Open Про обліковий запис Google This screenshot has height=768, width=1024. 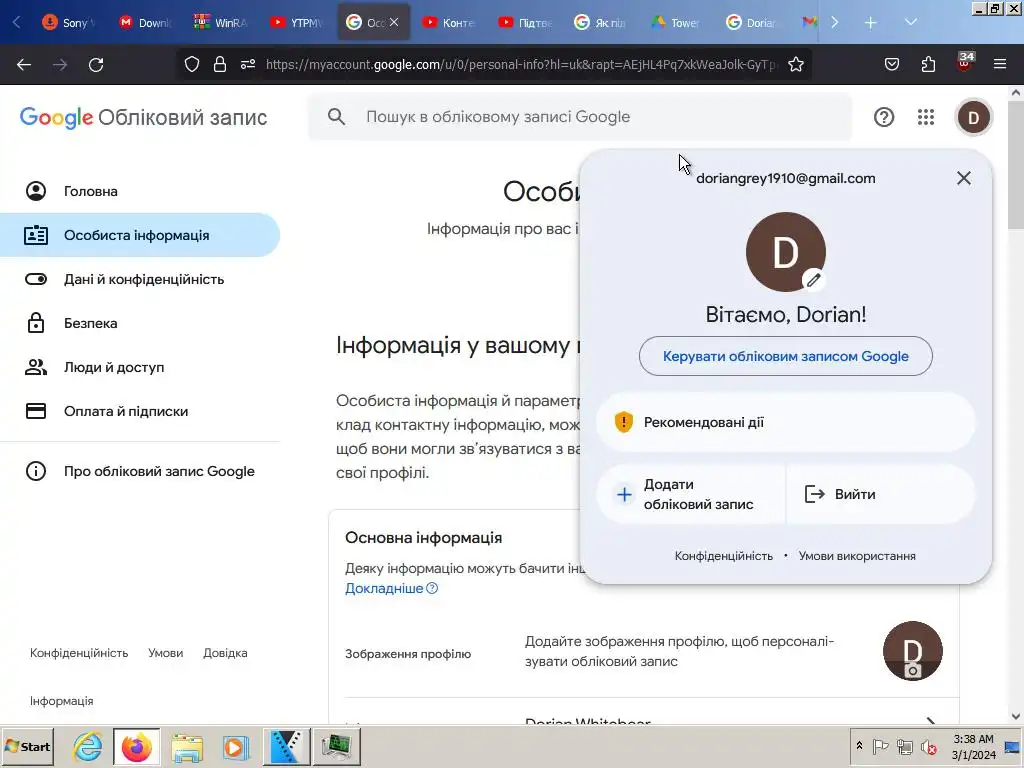[140, 472]
